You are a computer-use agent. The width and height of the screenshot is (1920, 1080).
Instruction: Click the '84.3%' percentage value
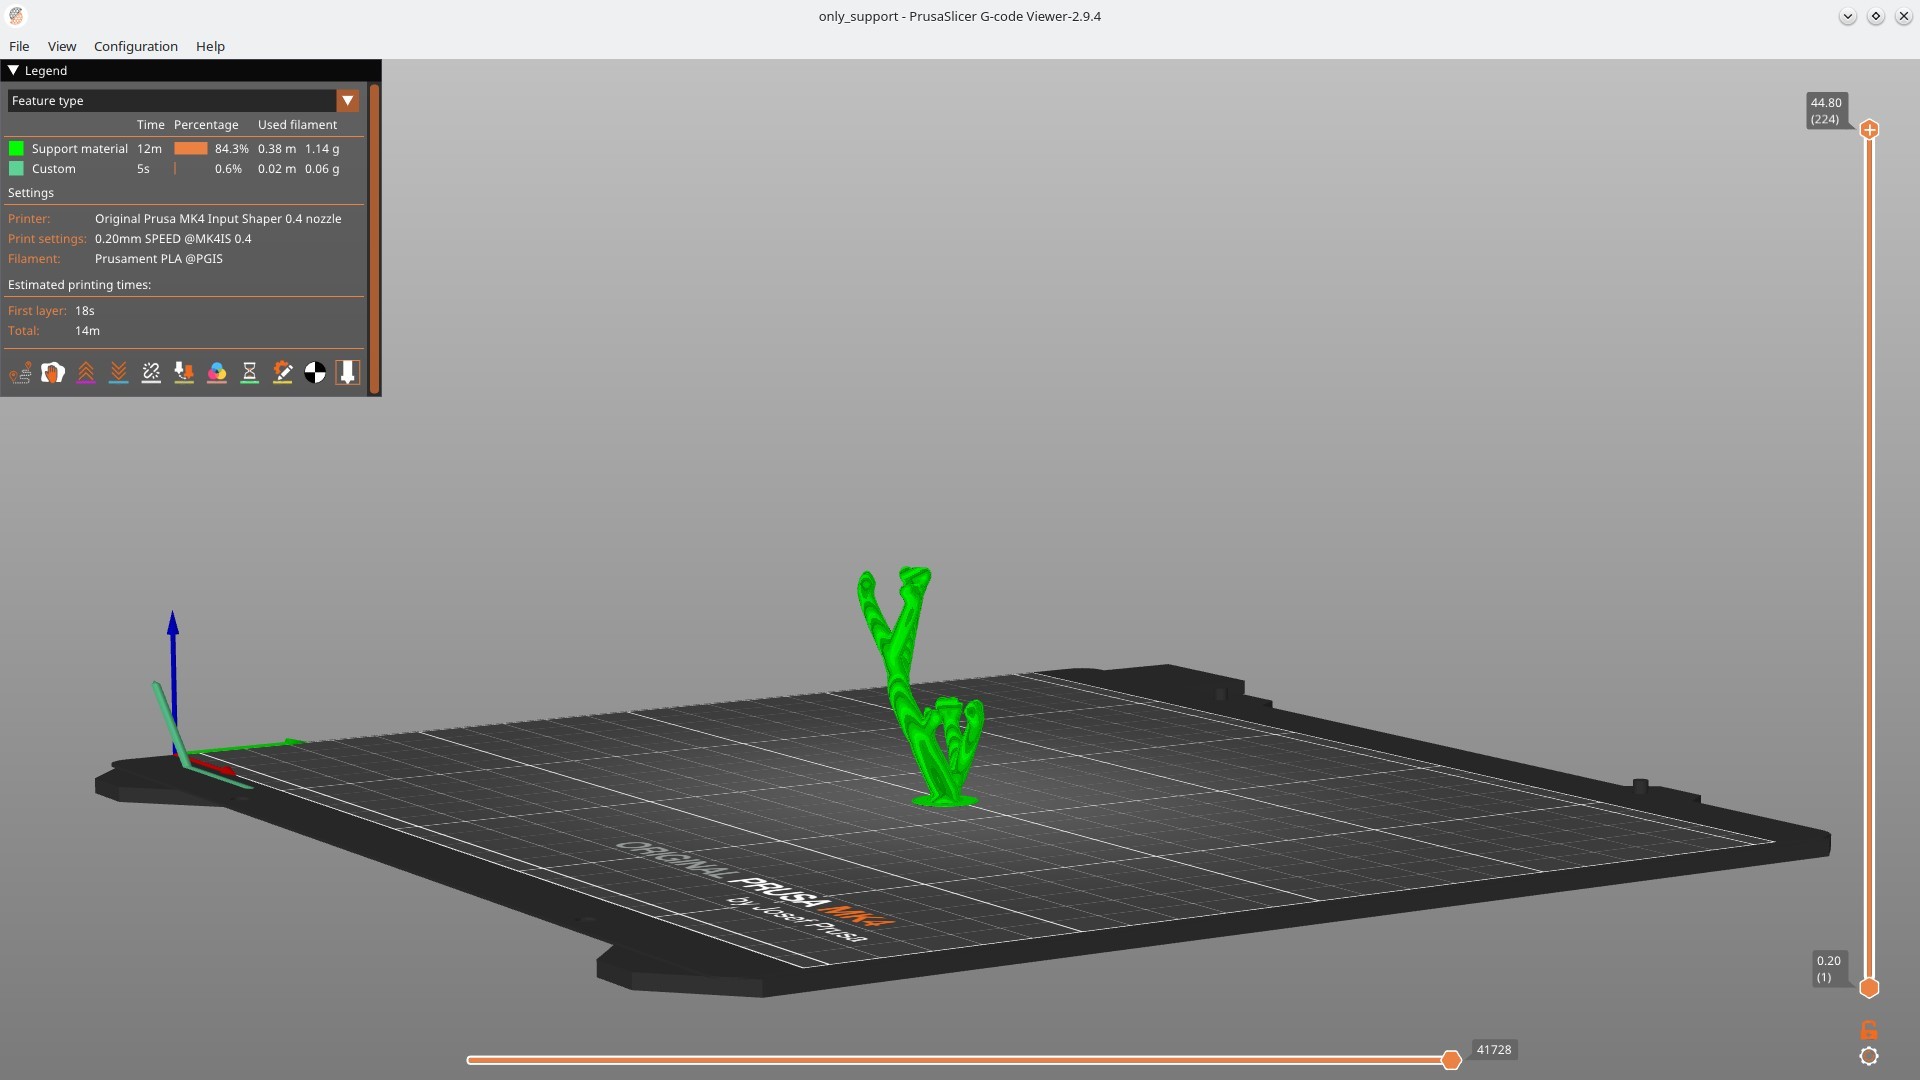[232, 149]
